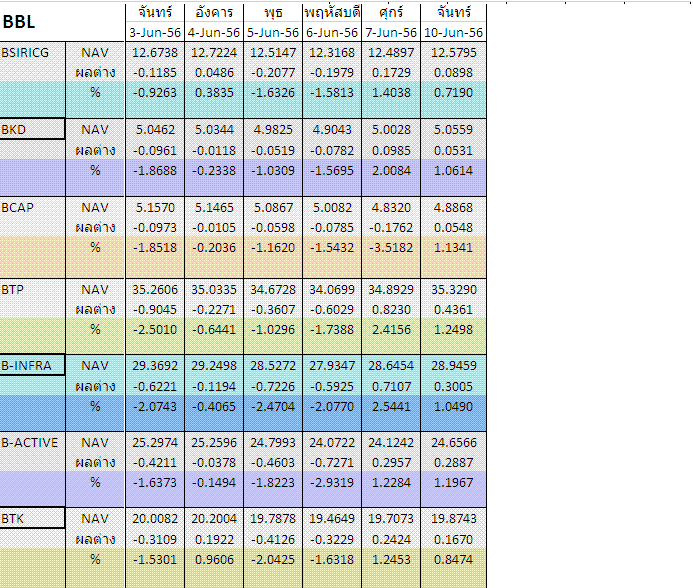The width and height of the screenshot is (693, 588).
Task: Click BSIRICG percent value -1.6326
Action: click(x=273, y=92)
